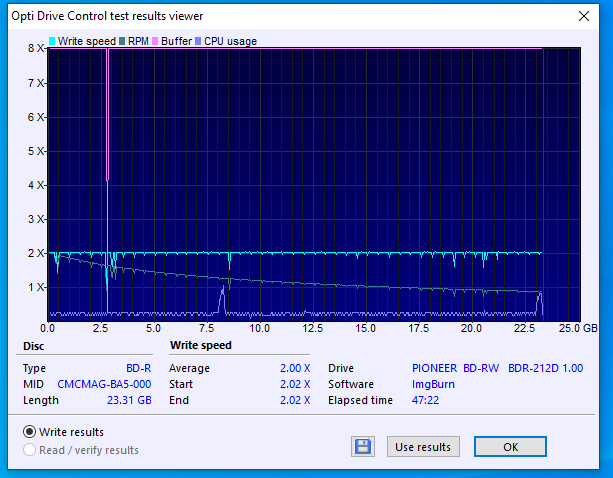
Task: Confirm with the OK button
Action: pyautogui.click(x=510, y=447)
